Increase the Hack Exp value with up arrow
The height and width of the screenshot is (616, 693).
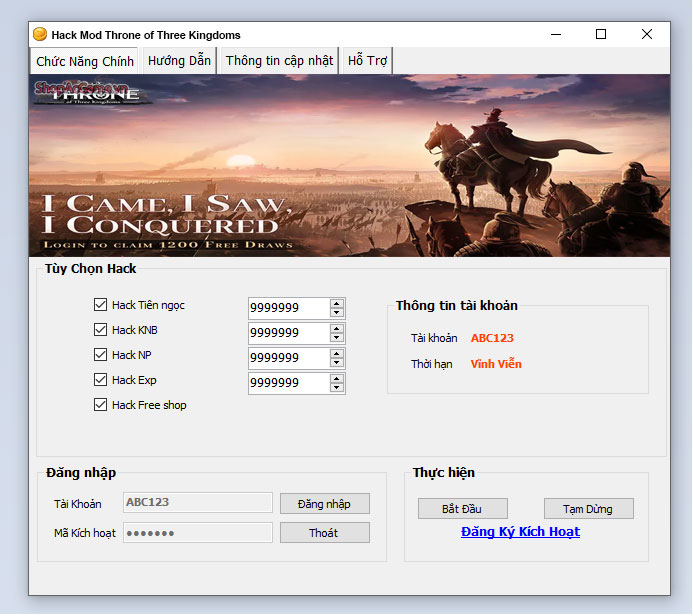pyautogui.click(x=337, y=379)
